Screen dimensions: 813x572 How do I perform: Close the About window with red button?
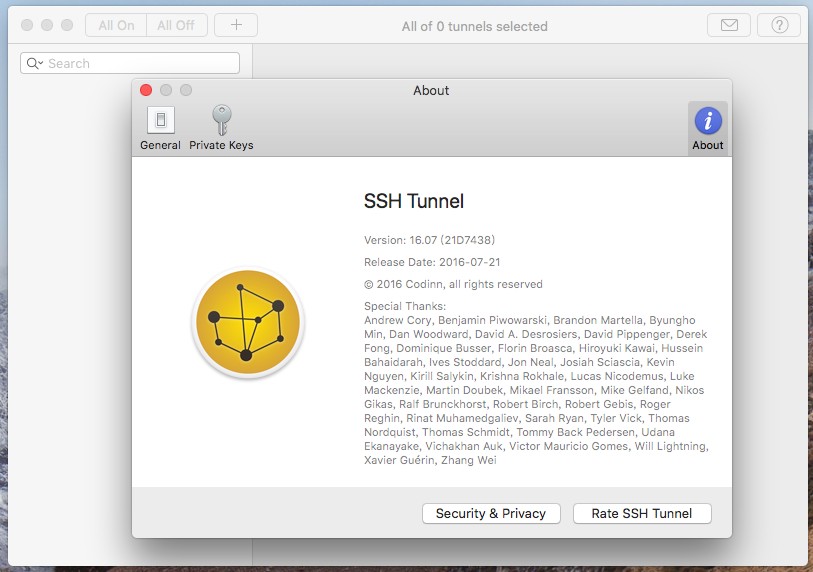146,90
